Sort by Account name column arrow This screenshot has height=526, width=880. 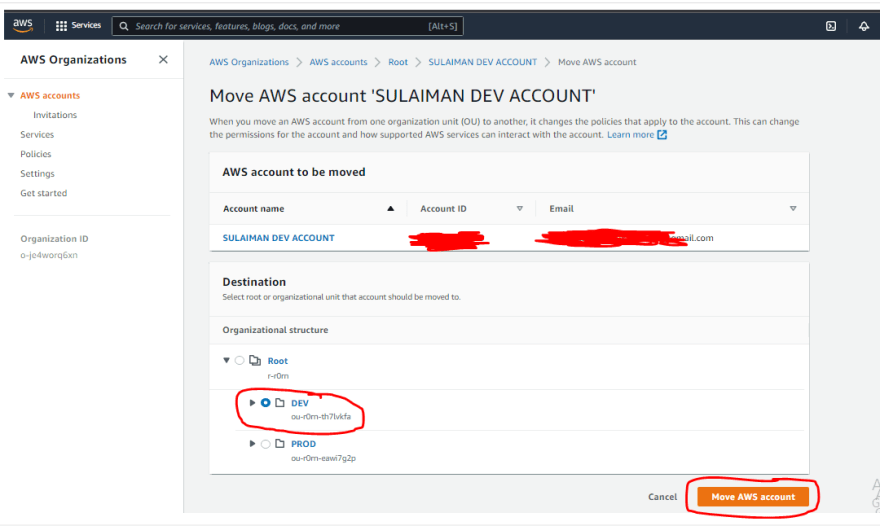pos(391,209)
